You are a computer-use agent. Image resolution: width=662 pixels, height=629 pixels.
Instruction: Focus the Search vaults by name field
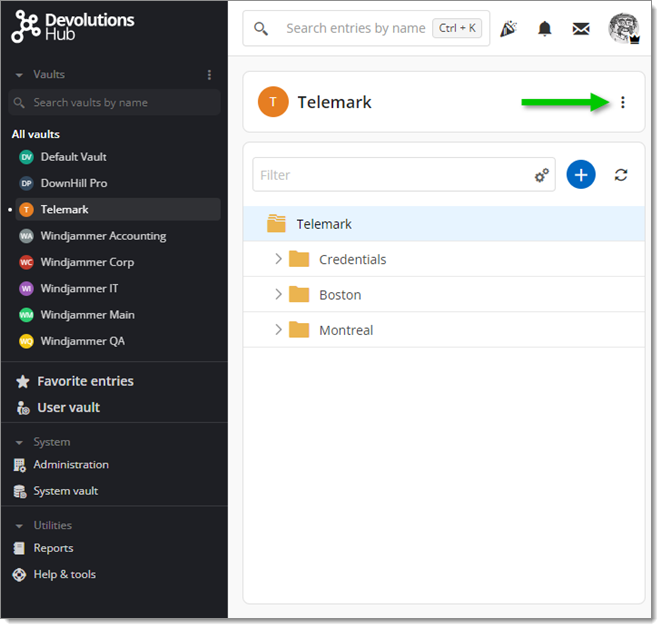point(114,103)
